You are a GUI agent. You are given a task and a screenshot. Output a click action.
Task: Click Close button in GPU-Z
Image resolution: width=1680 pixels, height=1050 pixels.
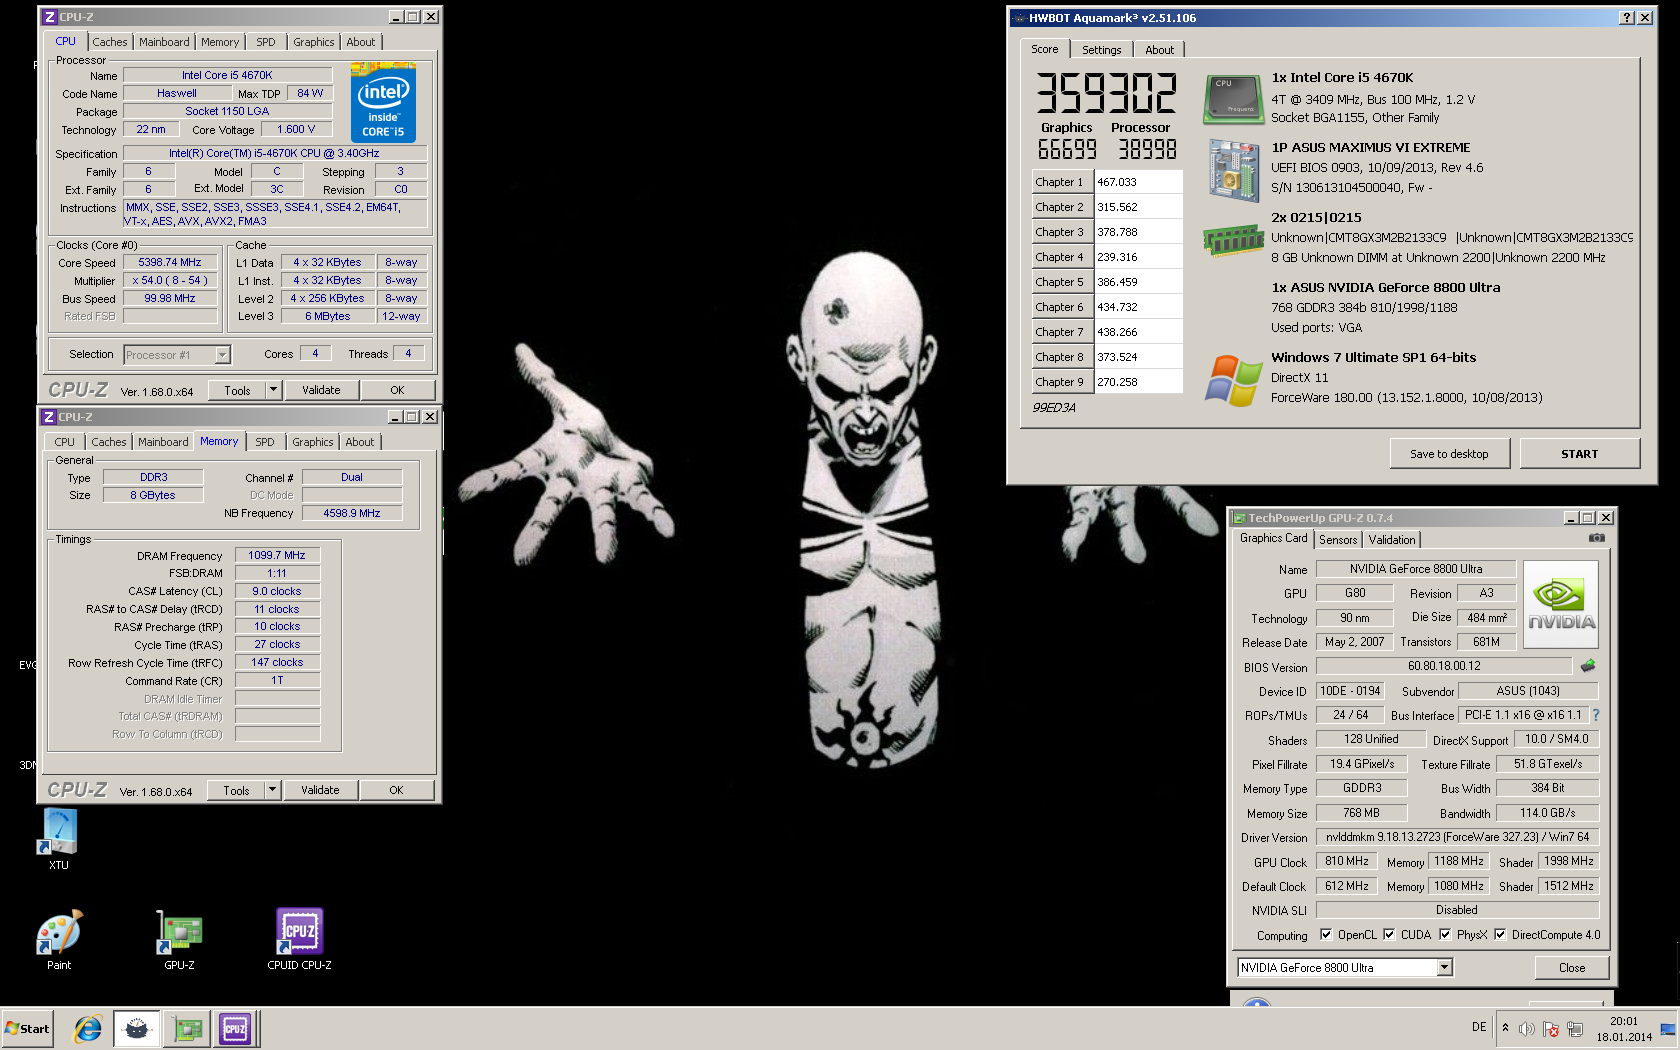tap(1572, 967)
